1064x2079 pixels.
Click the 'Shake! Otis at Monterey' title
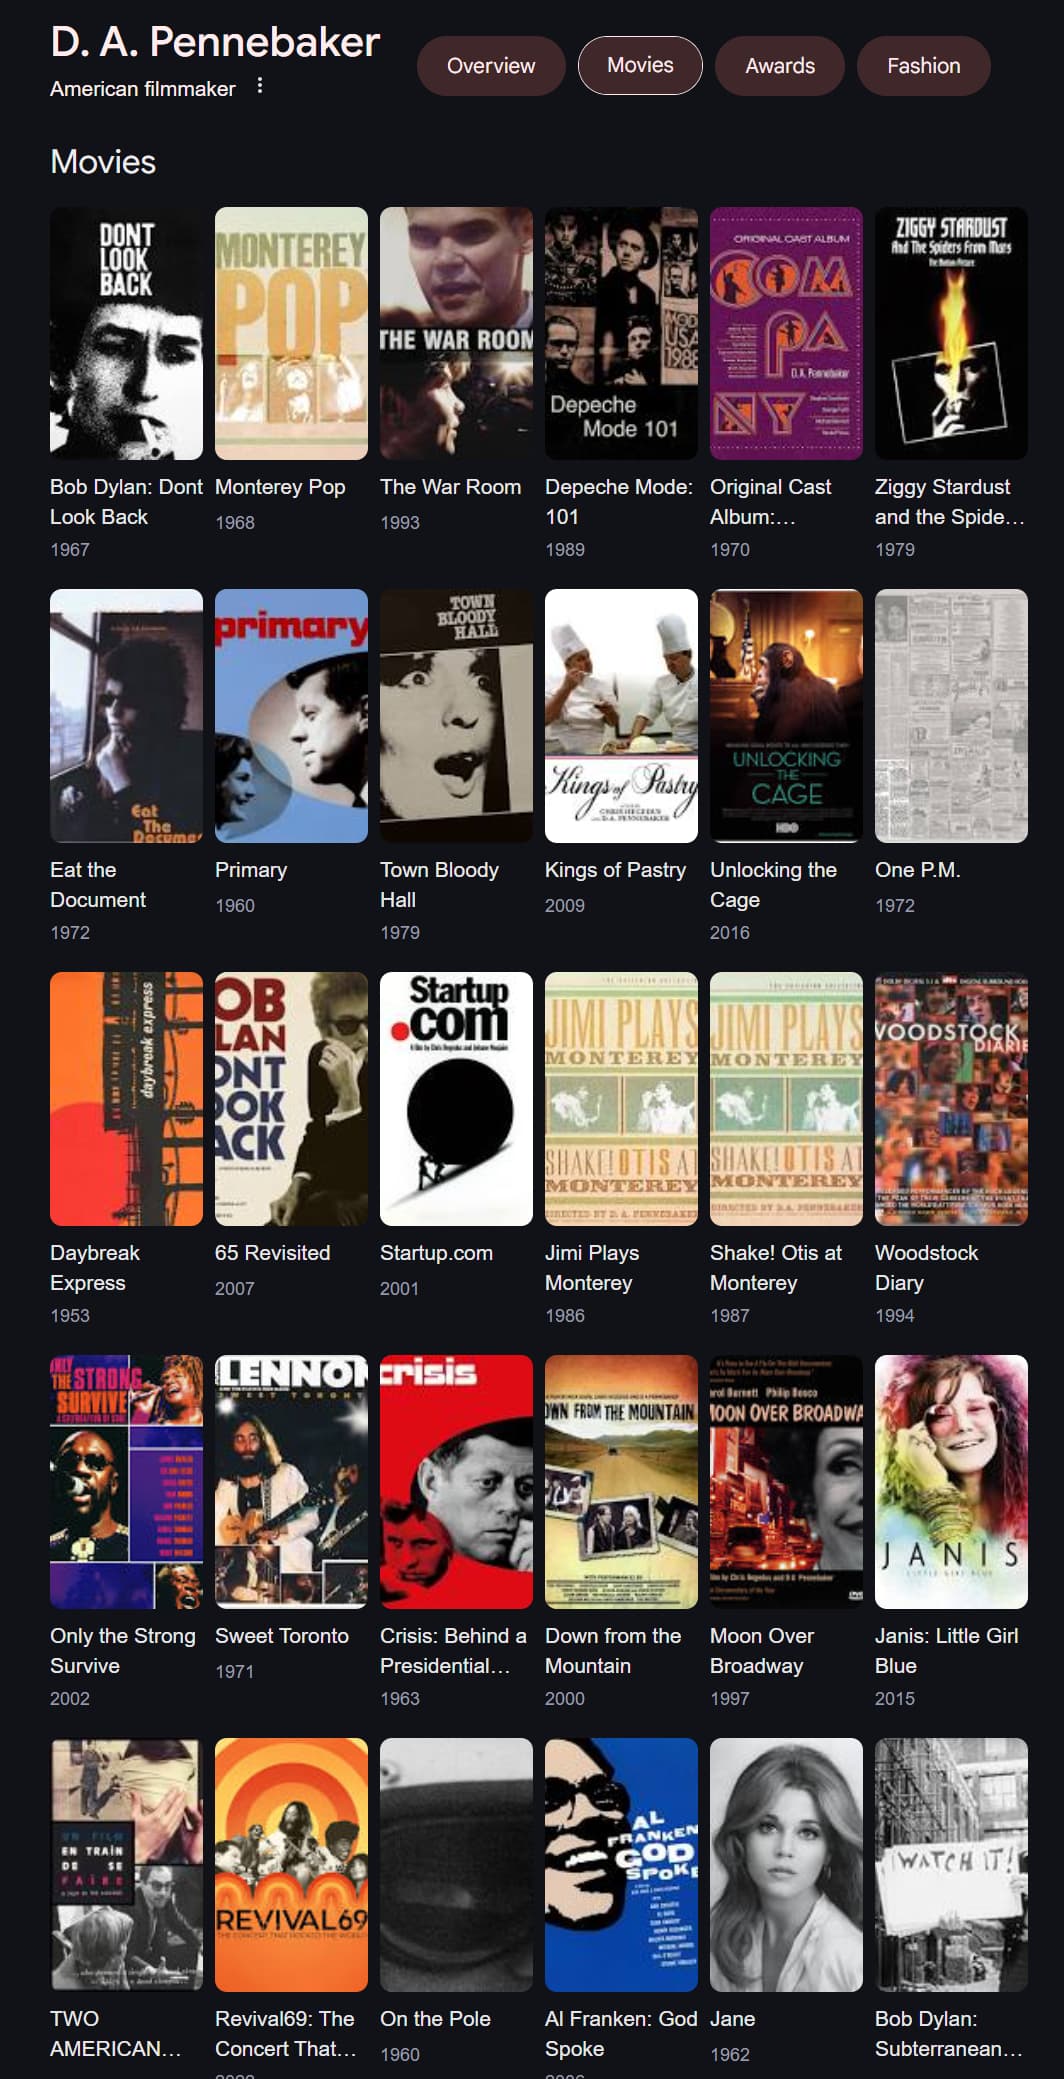pos(776,1268)
